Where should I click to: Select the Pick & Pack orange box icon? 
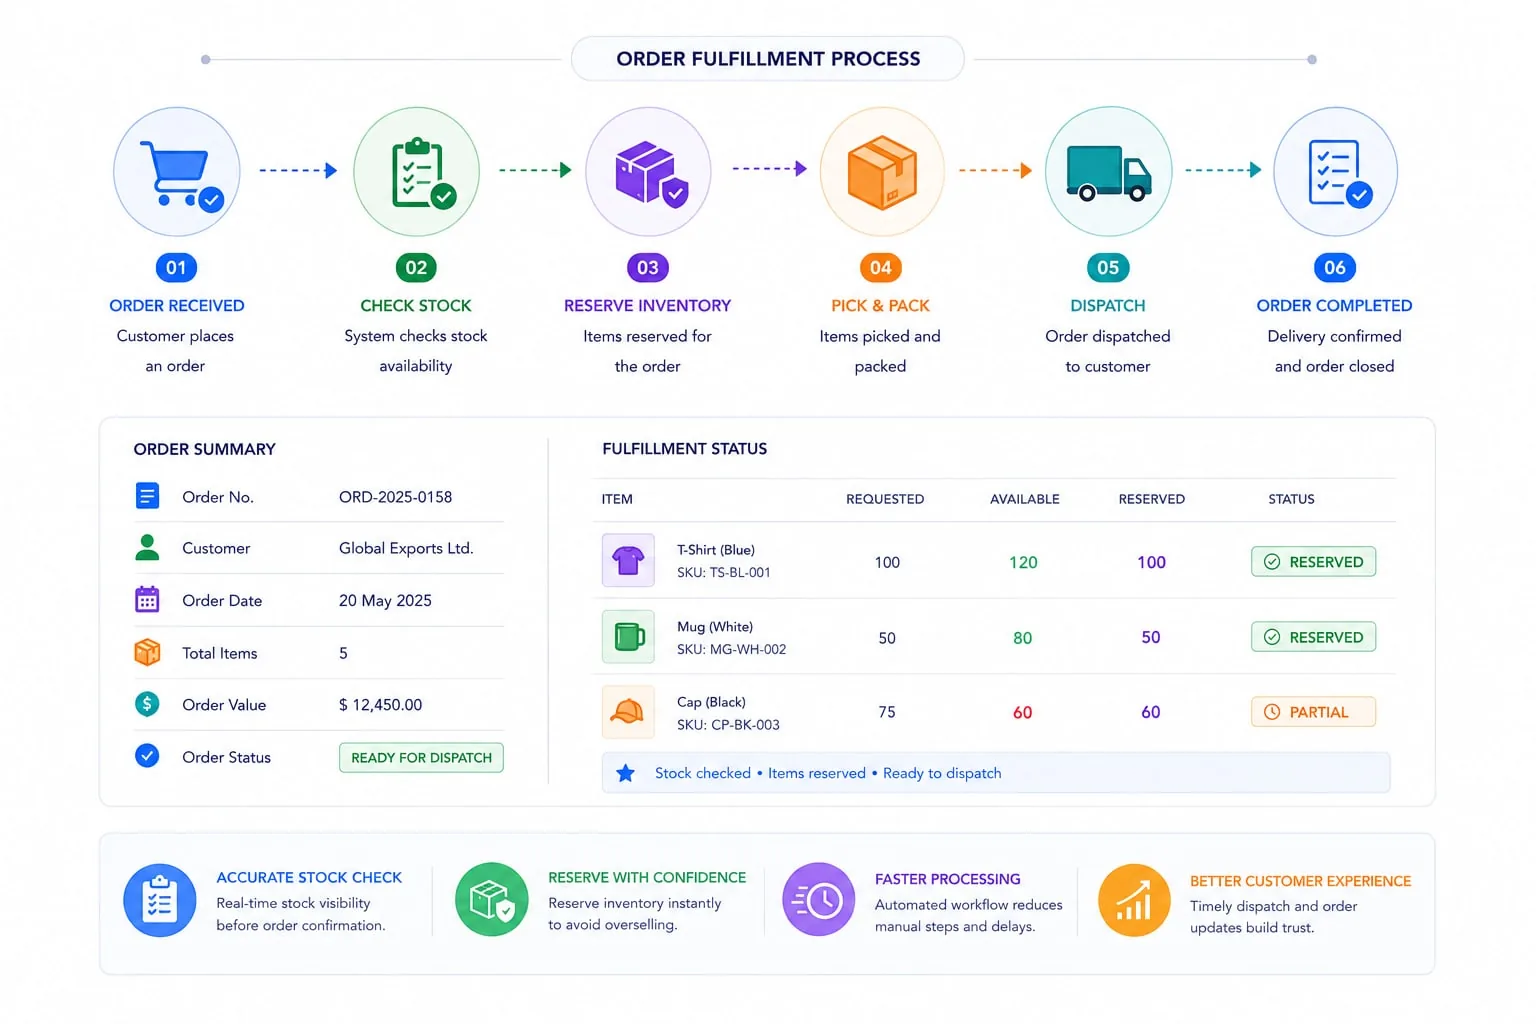point(881,171)
